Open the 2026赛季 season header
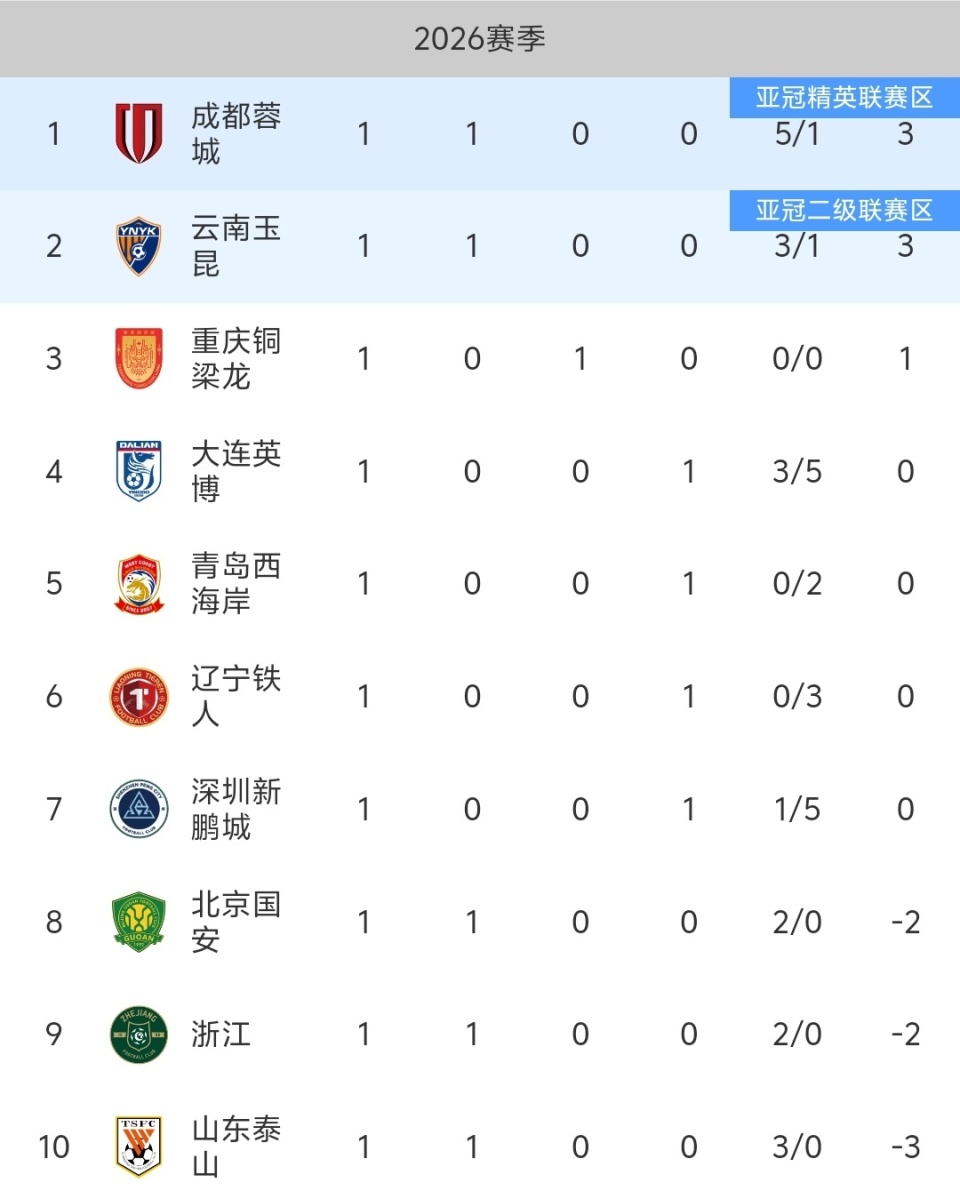Screen dimensions: 960x1191 pyautogui.click(x=480, y=39)
